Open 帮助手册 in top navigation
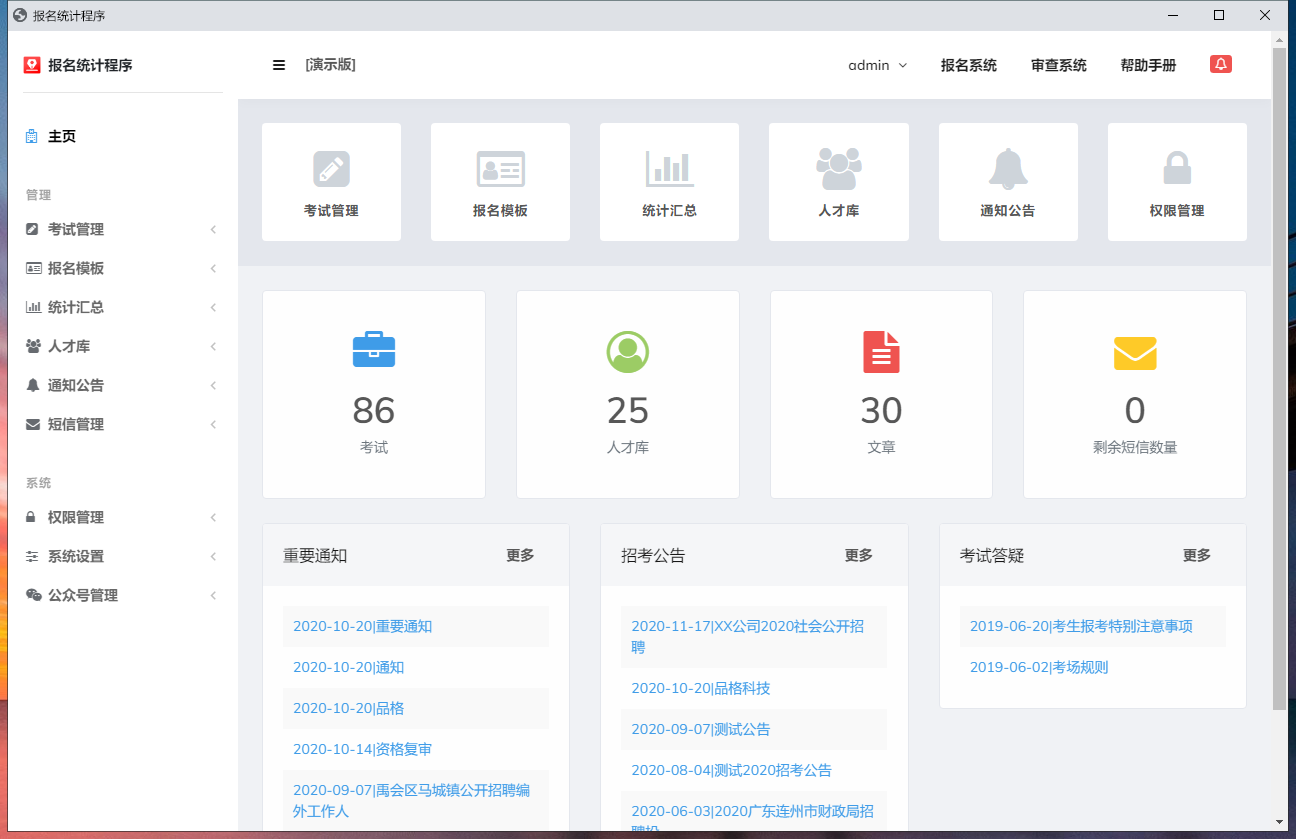This screenshot has width=1296, height=839. click(1148, 65)
